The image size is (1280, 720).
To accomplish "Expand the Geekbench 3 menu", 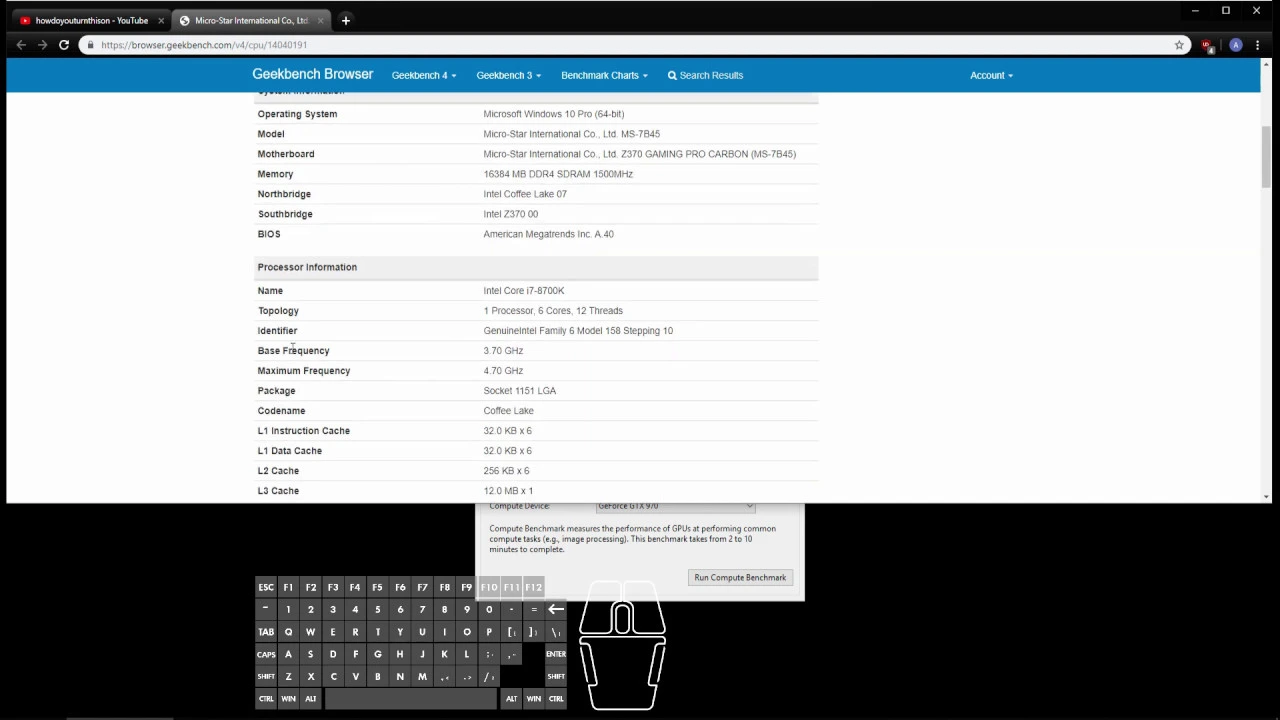I will coord(509,75).
